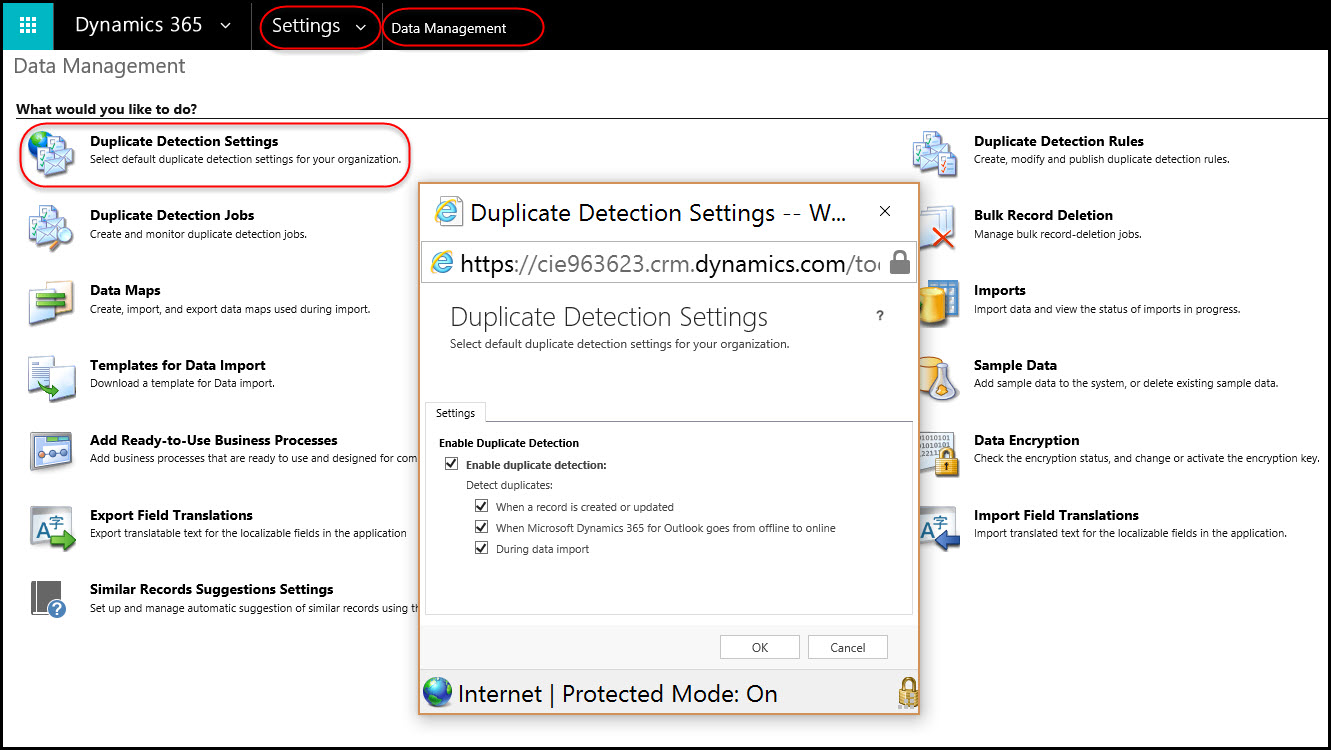The width and height of the screenshot is (1331, 750).
Task: Open Duplicate Detection Rules link
Action: coord(1059,141)
